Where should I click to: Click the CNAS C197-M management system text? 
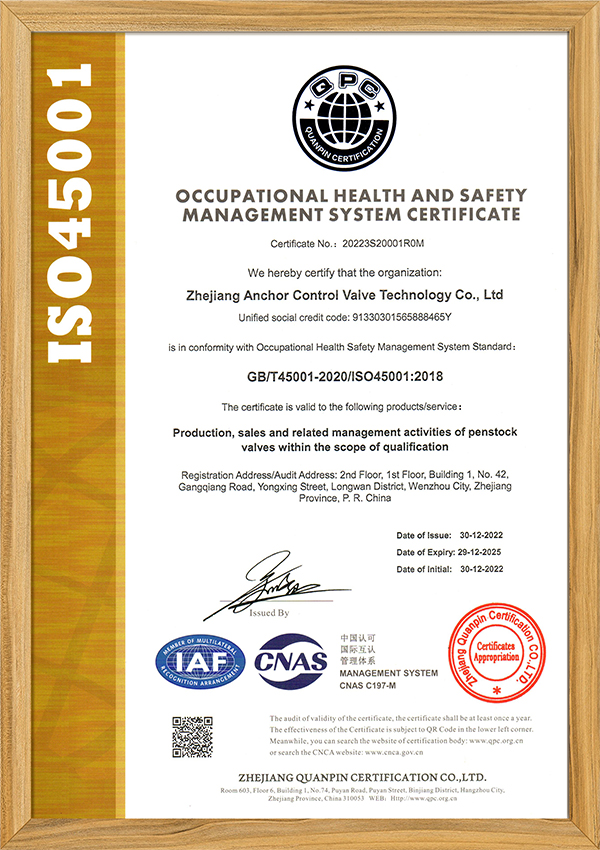[378, 680]
